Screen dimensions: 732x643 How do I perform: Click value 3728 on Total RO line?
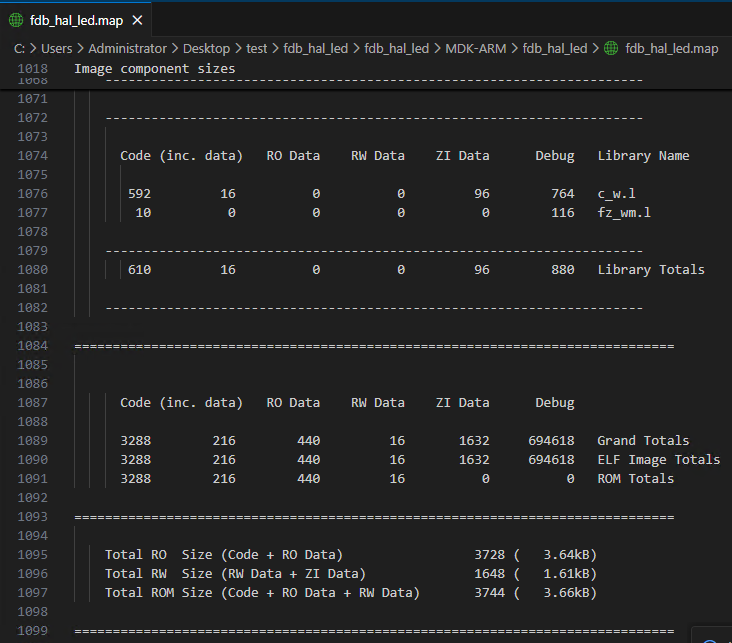(489, 554)
